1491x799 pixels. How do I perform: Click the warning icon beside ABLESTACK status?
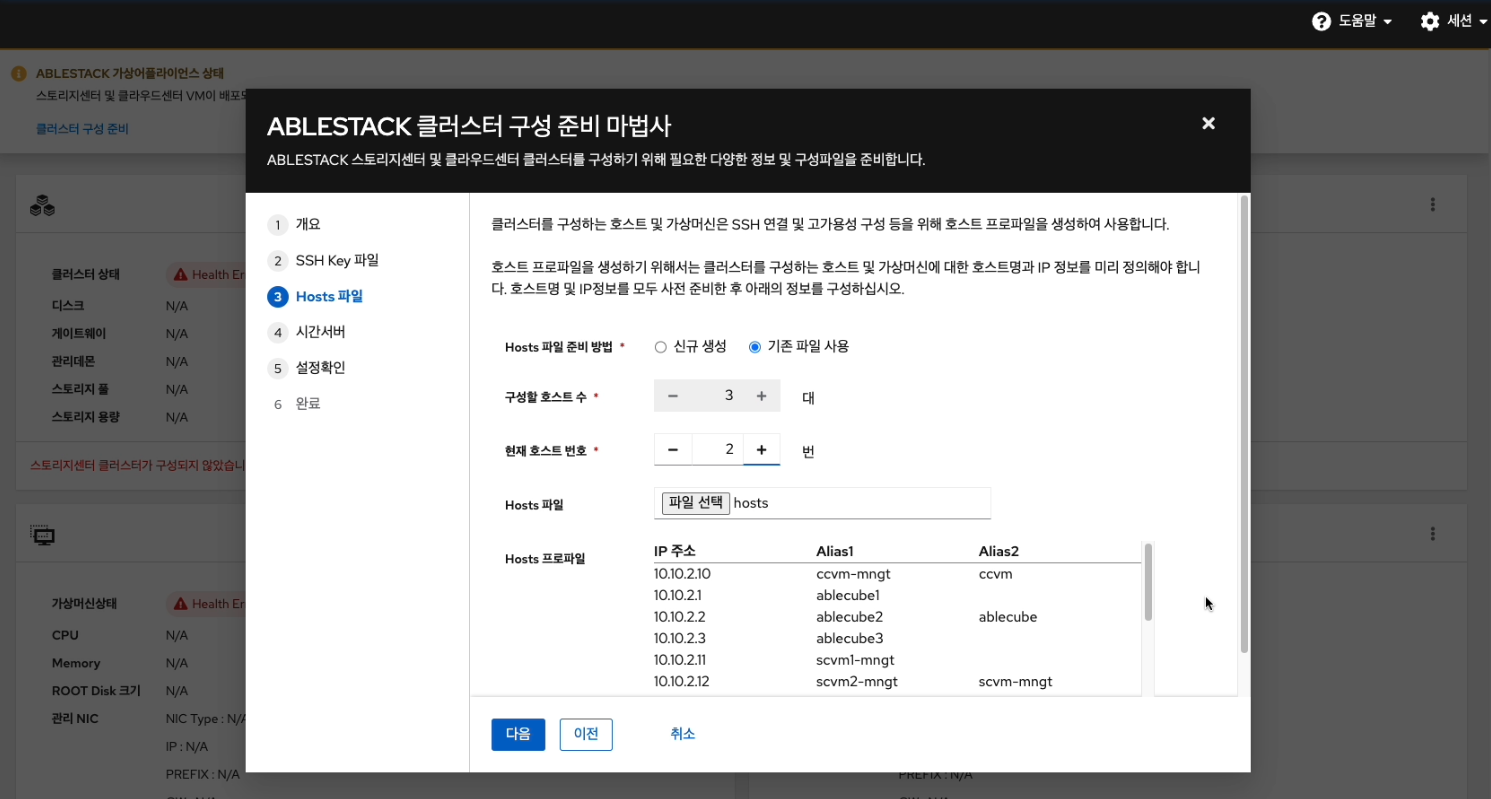pos(18,74)
